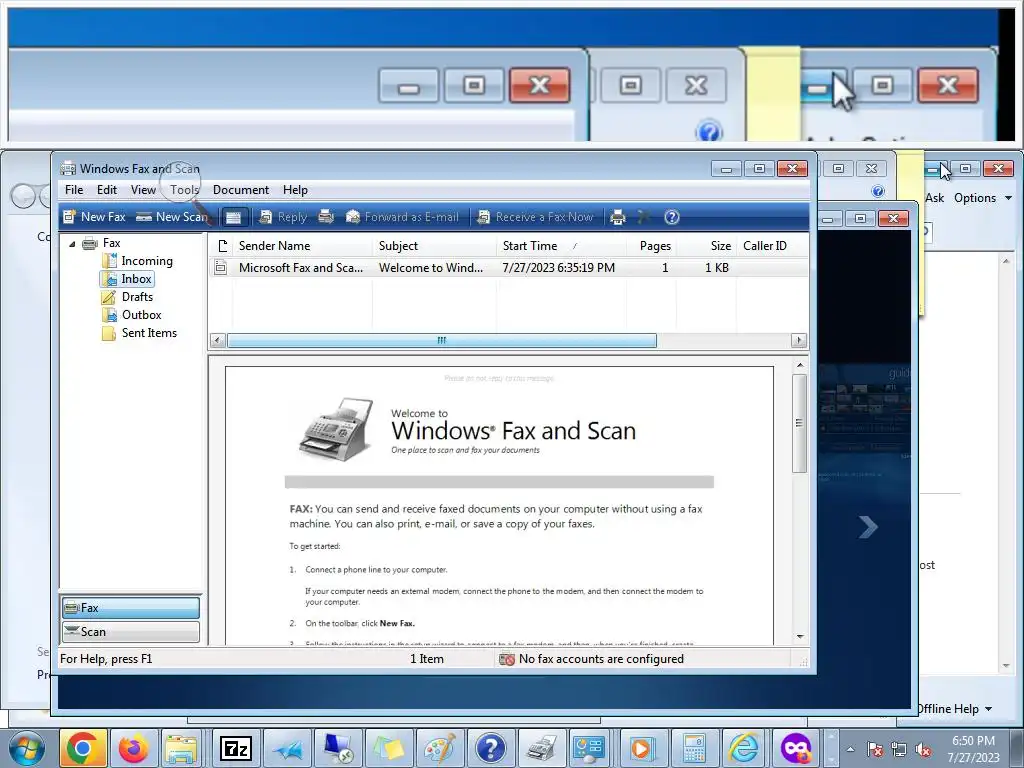Viewport: 1024px width, 768px height.
Task: Open Google Chrome from taskbar
Action: 83,748
